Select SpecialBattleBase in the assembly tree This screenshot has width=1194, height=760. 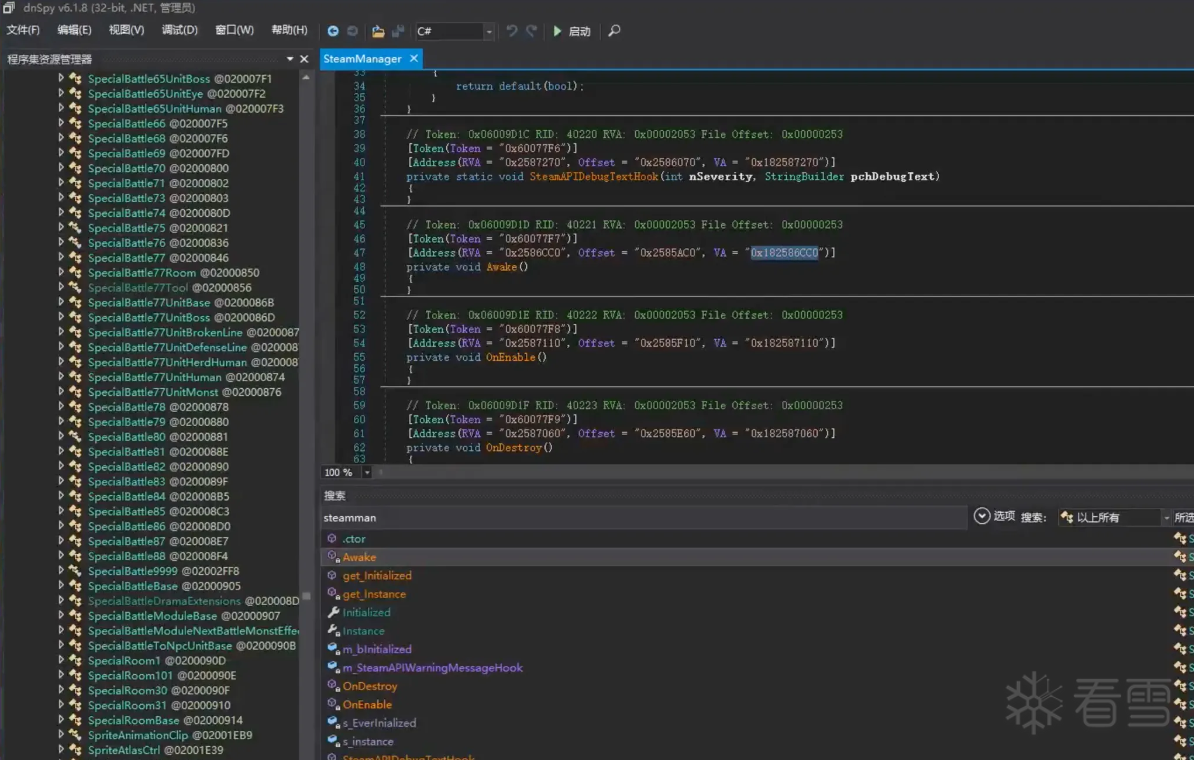[x=132, y=586]
